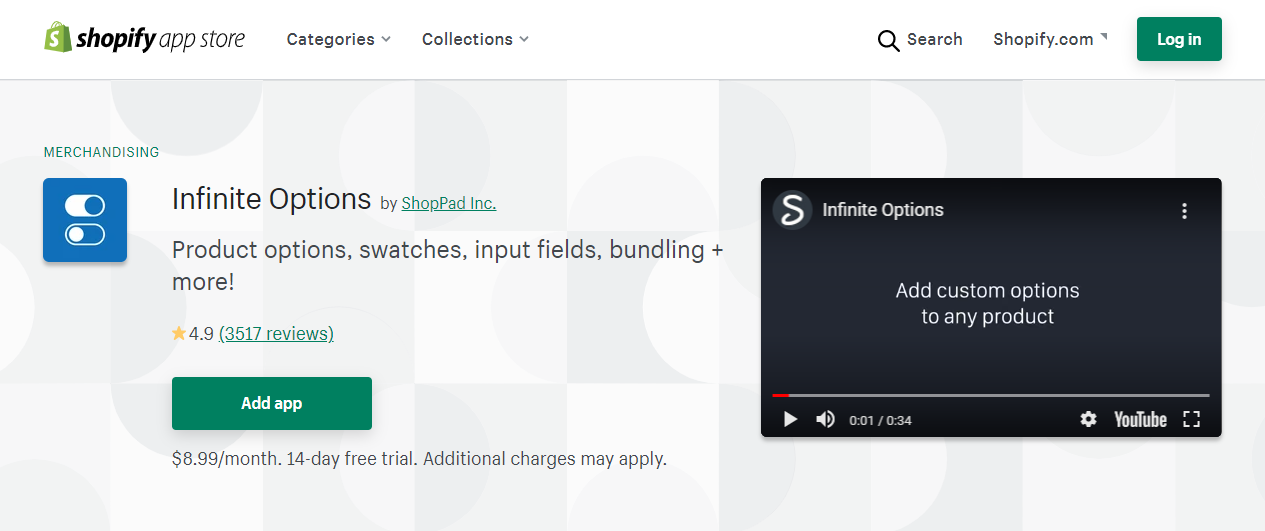
Task: Open the Categories dropdown menu
Action: (x=339, y=39)
